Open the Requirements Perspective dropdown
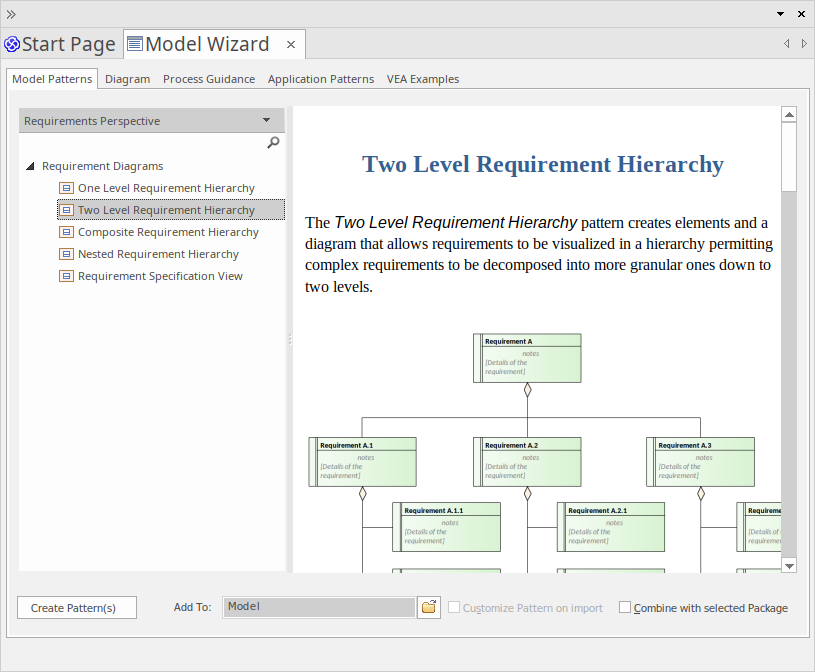The width and height of the screenshot is (815, 672). (x=266, y=120)
